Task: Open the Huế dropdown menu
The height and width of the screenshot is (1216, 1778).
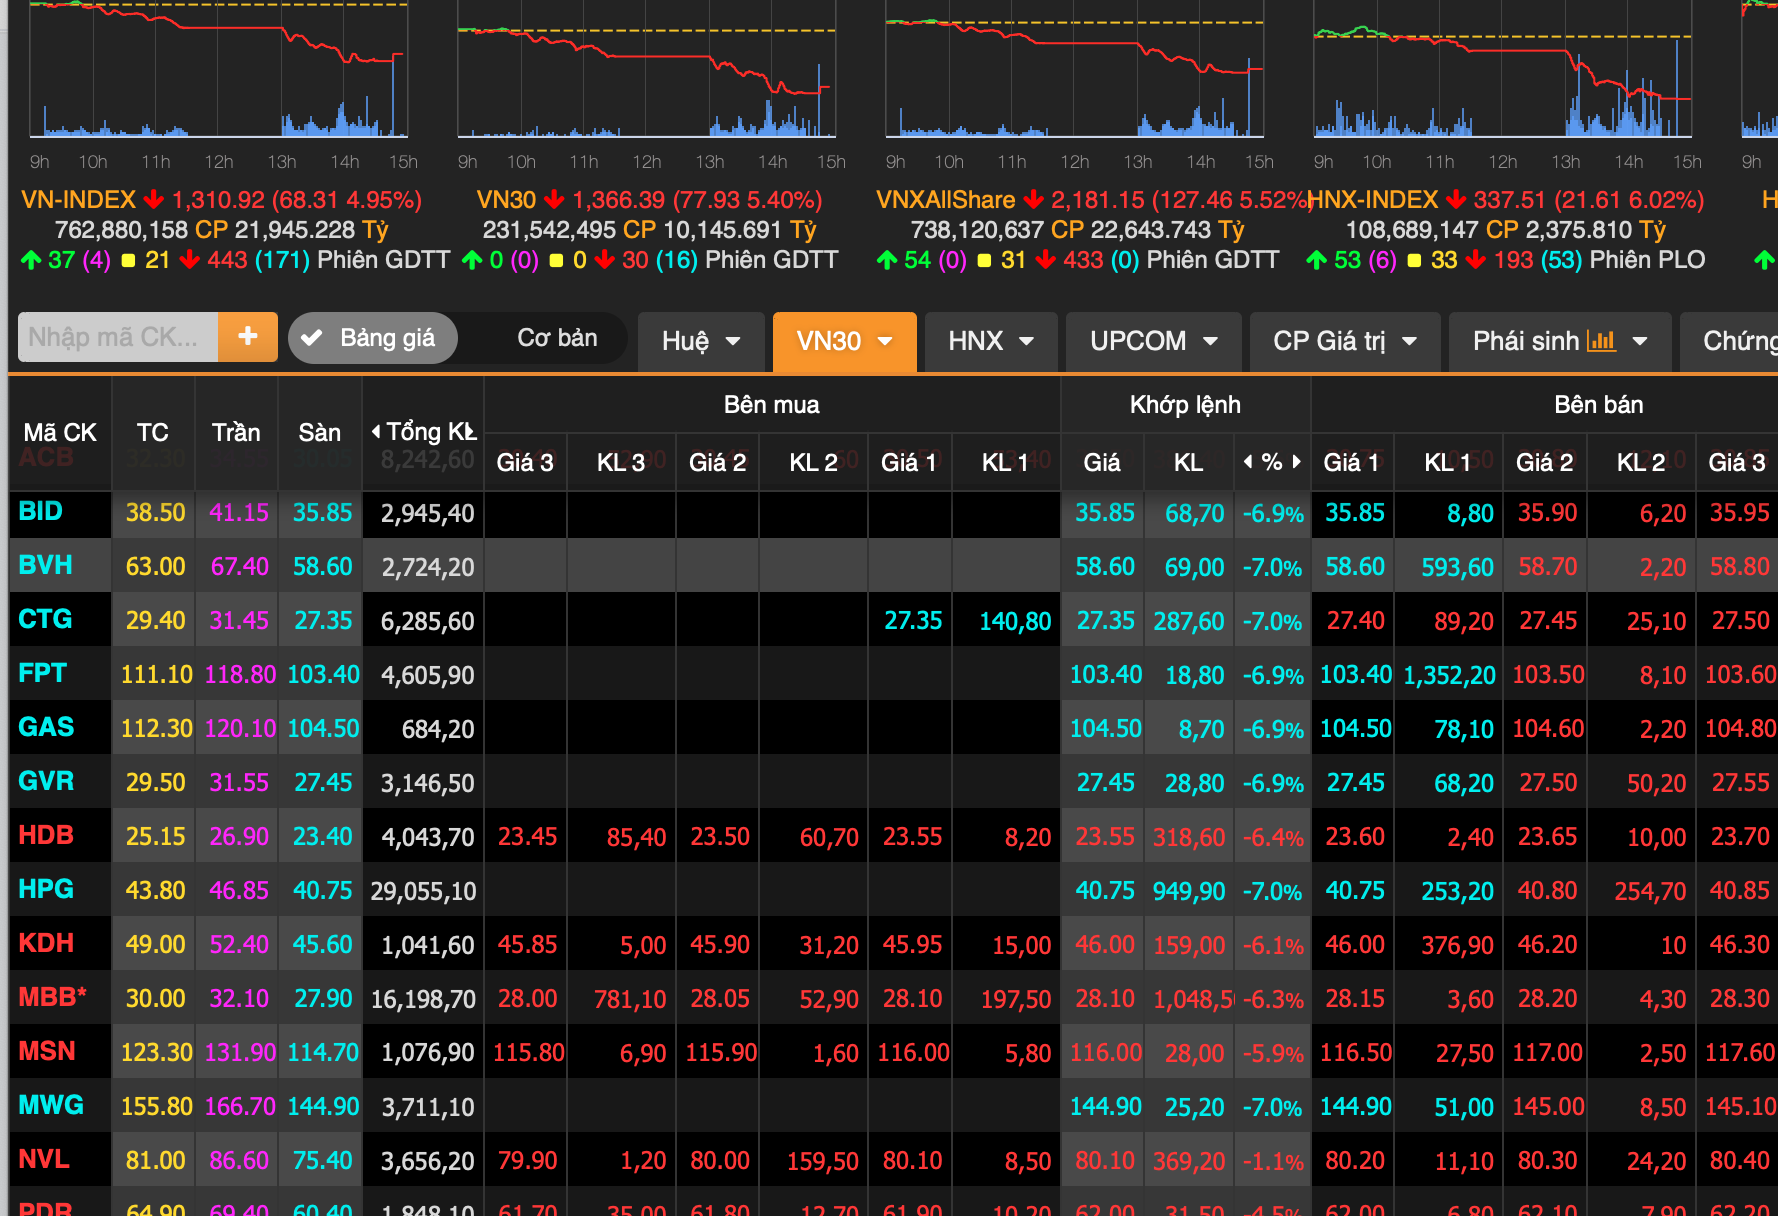Action: click(x=701, y=341)
